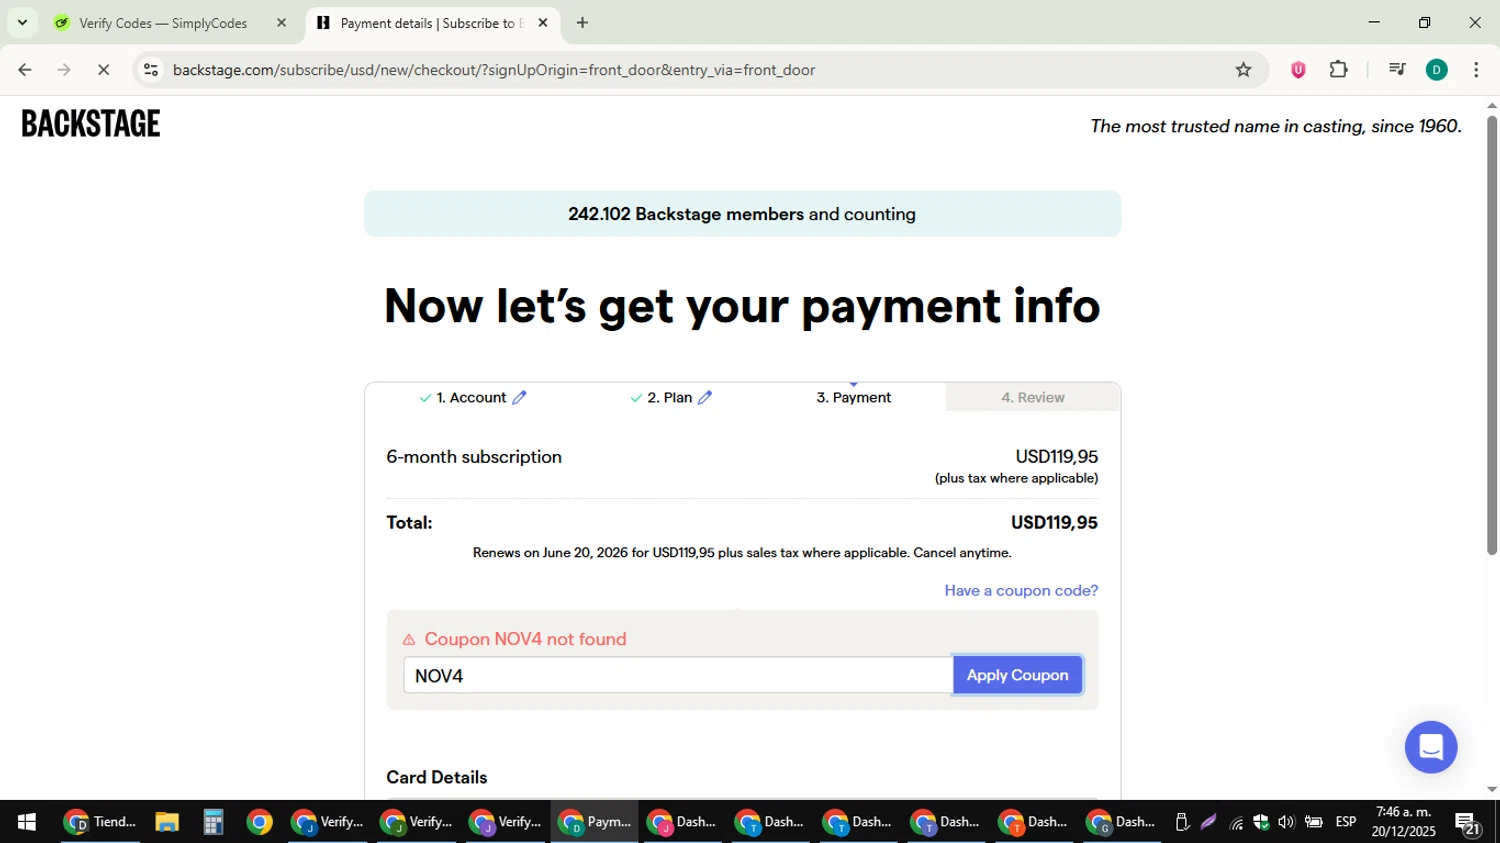Viewport: 1500px width, 843px height.
Task: Click the 'Coupon NOV4 not found' message
Action: pyautogui.click(x=525, y=639)
